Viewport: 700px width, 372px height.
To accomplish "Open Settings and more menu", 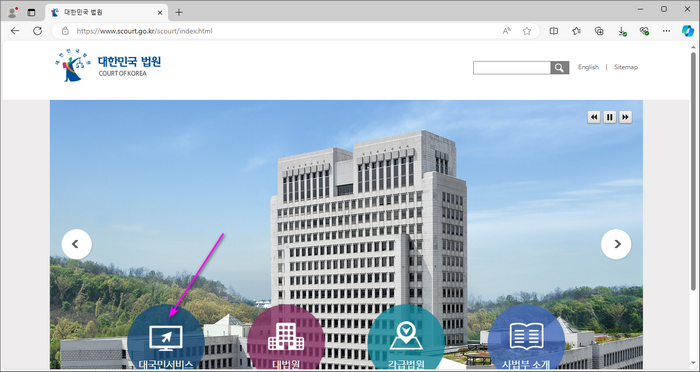I will pos(667,31).
